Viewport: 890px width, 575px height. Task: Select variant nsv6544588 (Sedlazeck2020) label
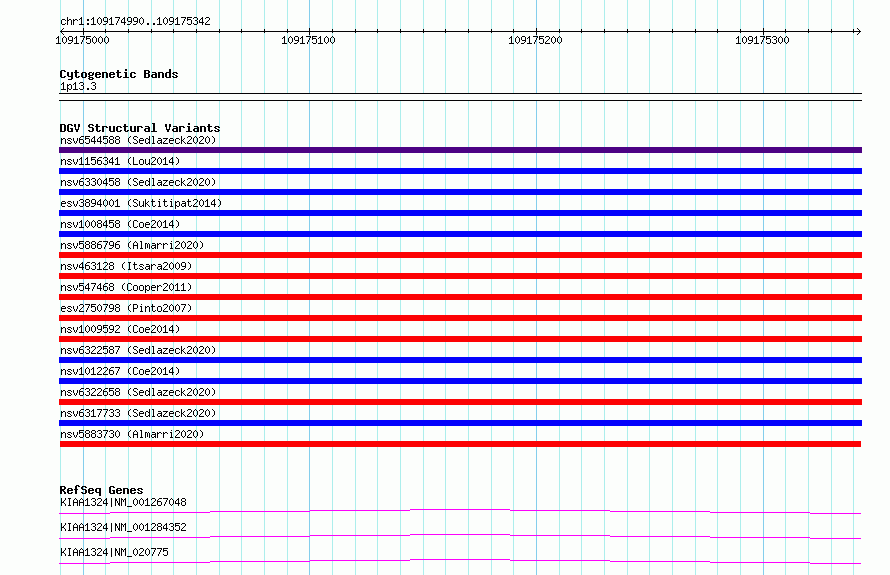pos(138,140)
